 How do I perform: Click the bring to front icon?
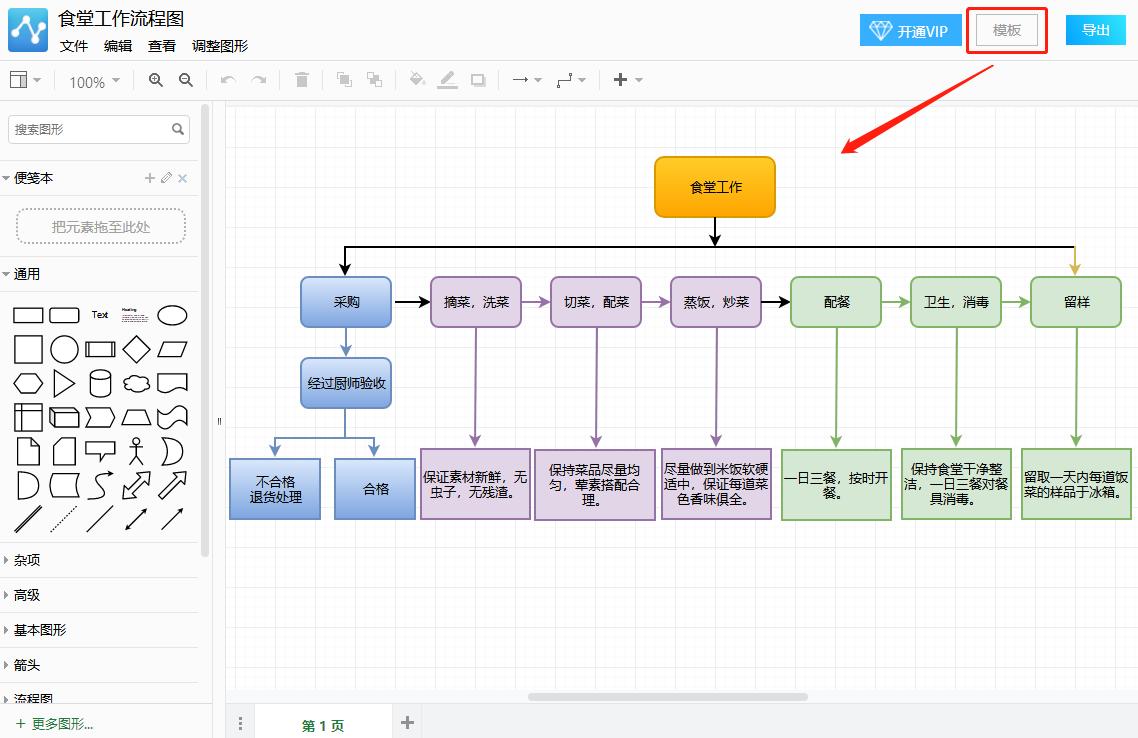(344, 80)
